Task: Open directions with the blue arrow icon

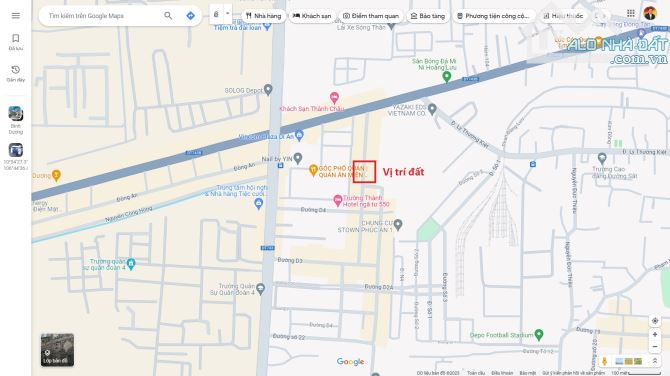Action: (191, 16)
